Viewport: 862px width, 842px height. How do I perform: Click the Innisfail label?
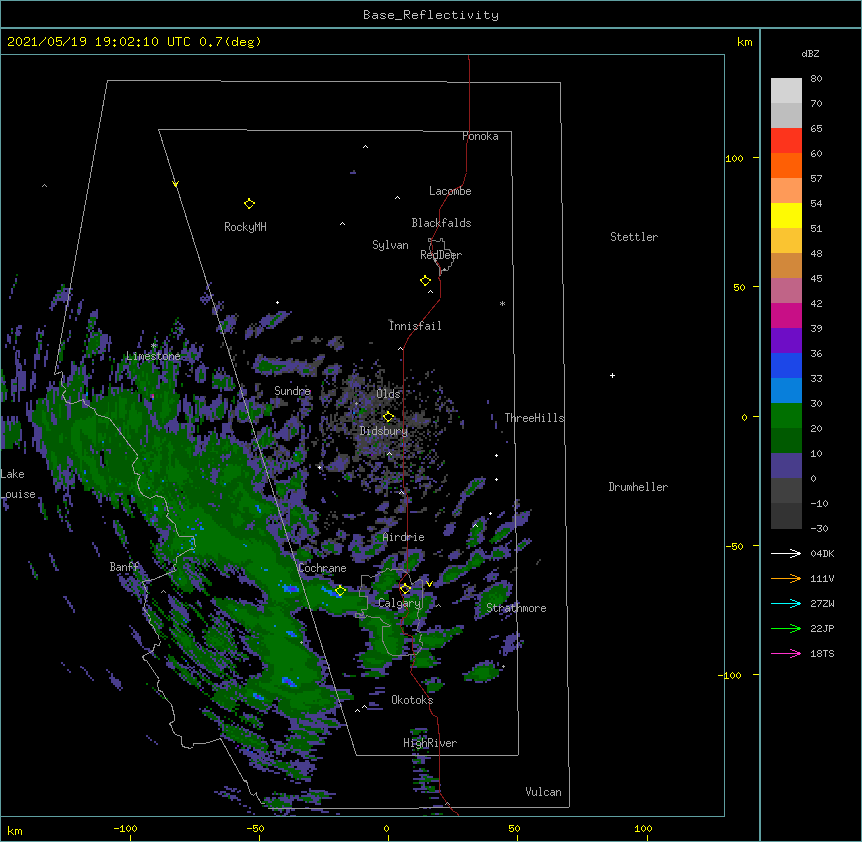tap(415, 326)
